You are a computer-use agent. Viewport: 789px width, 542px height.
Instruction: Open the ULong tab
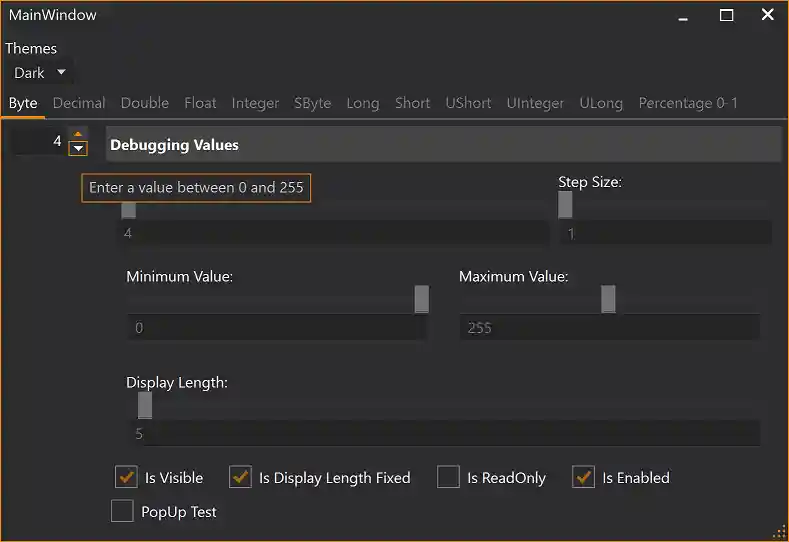coord(601,103)
